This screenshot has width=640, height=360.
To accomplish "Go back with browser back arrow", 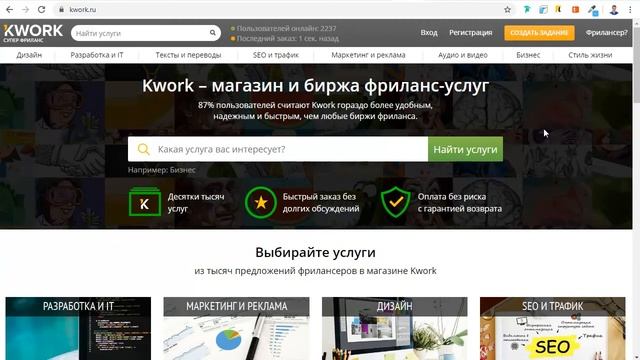I will click(x=9, y=9).
